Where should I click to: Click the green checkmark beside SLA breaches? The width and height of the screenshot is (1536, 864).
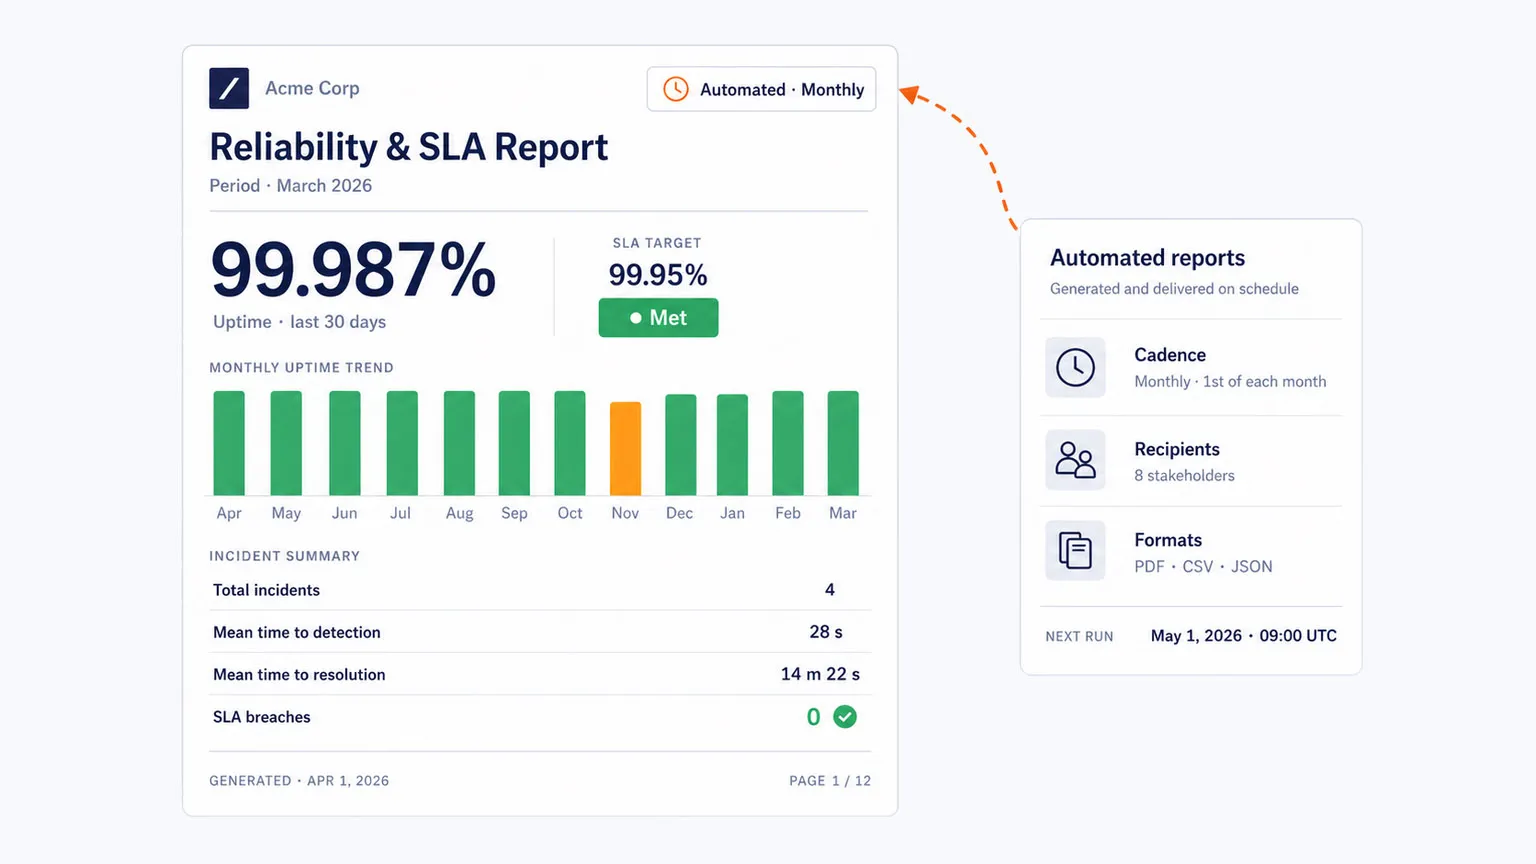(845, 717)
